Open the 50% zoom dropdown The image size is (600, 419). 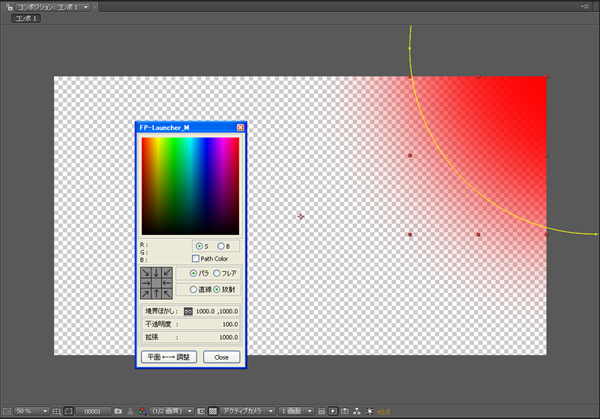[x=32, y=411]
